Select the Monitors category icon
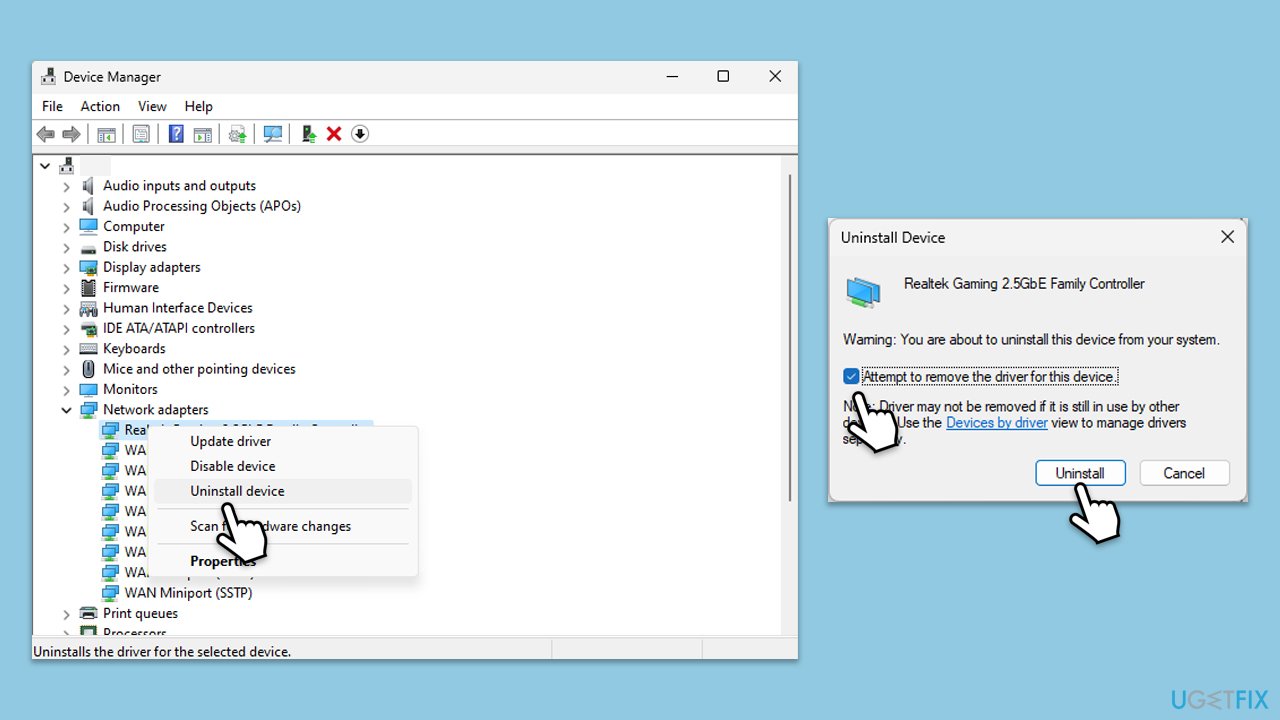 pyautogui.click(x=88, y=389)
